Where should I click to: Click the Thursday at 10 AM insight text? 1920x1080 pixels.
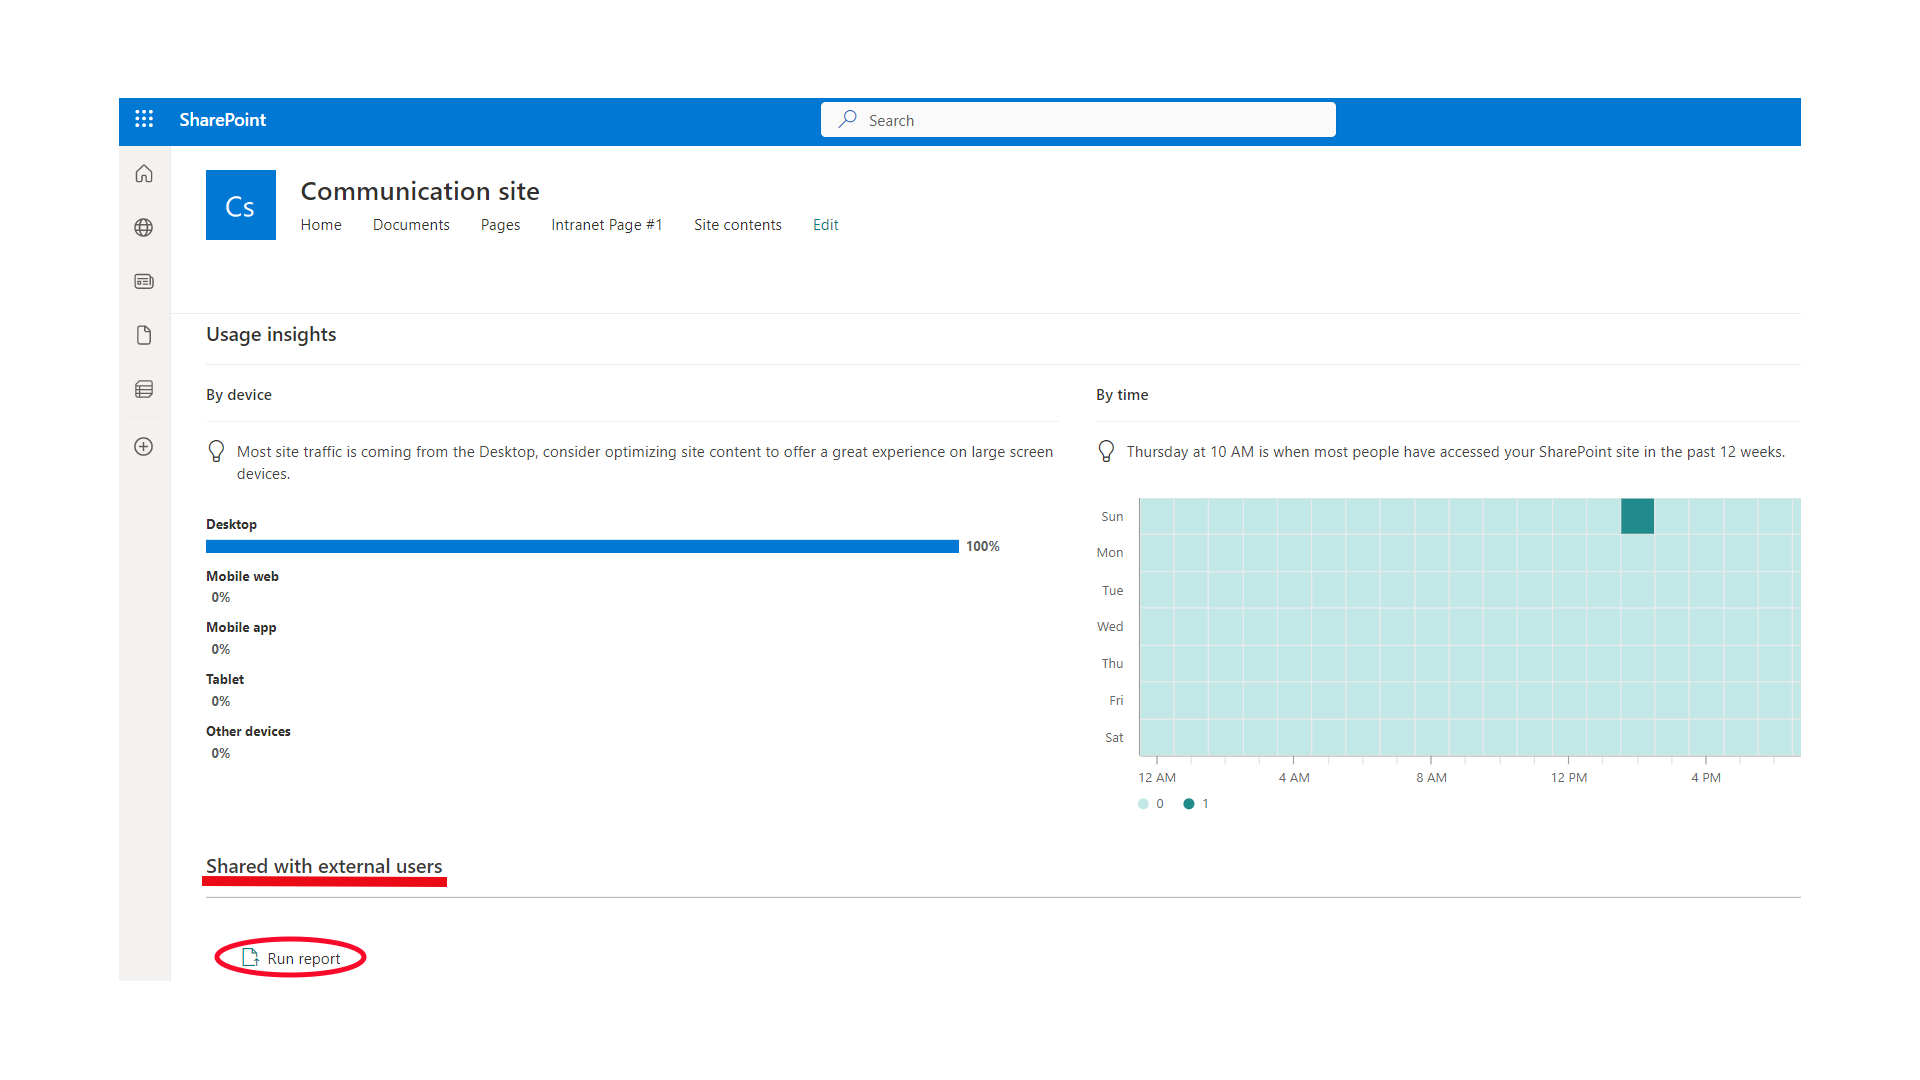1455,452
